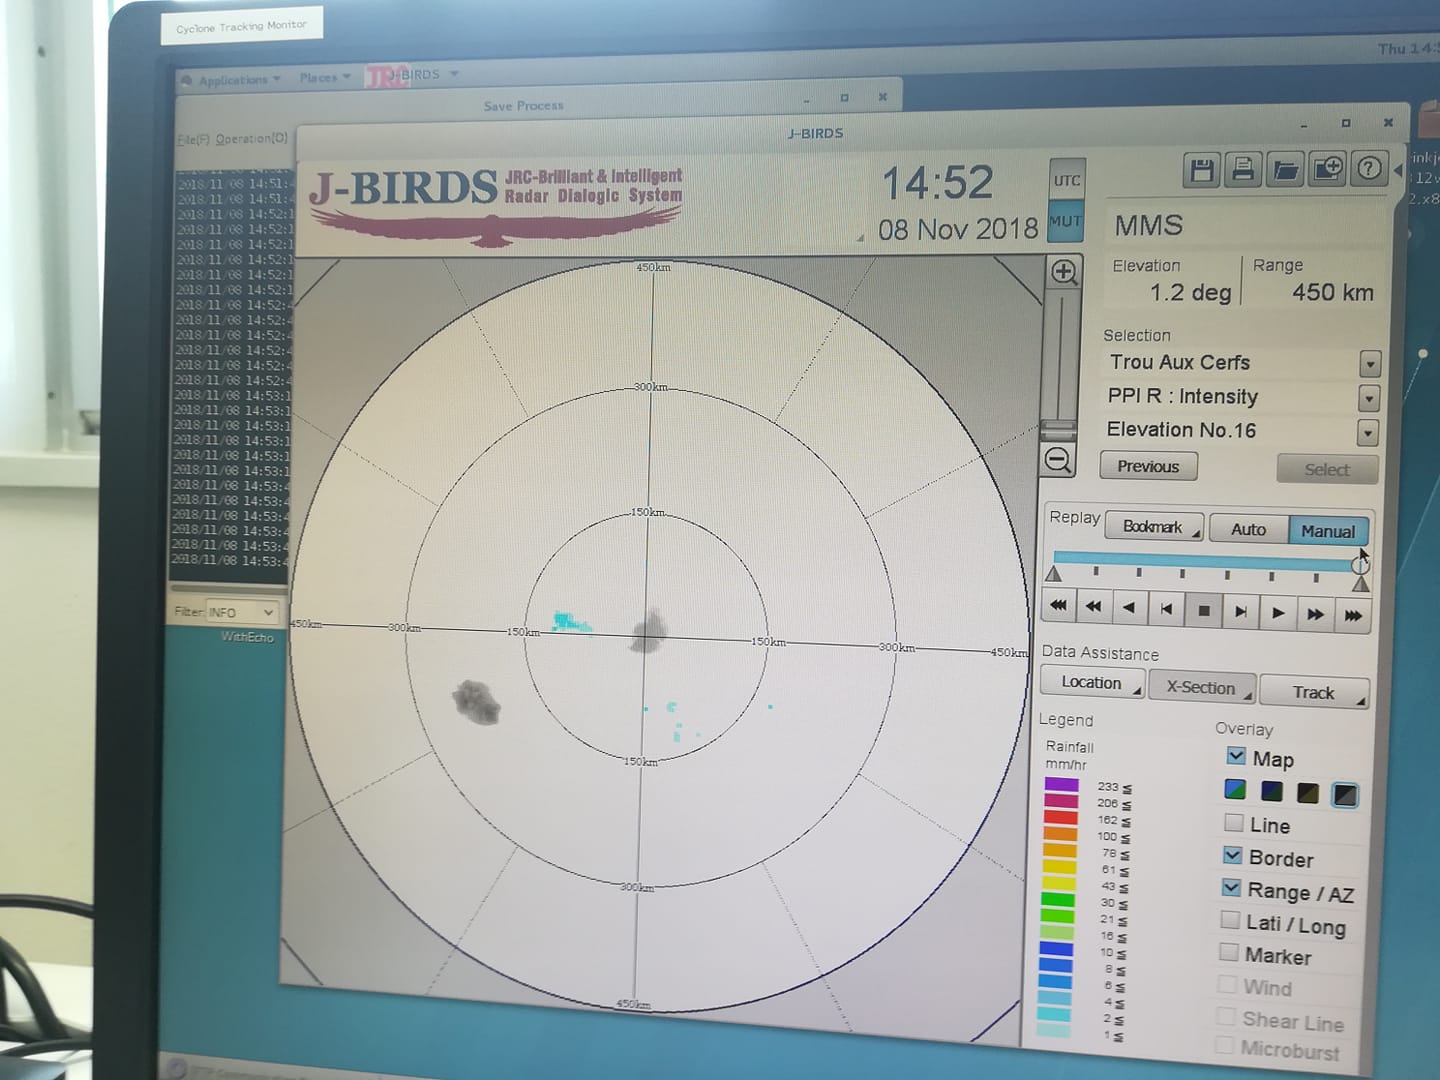Open the Places menu in top panel
The width and height of the screenshot is (1440, 1080).
325,77
